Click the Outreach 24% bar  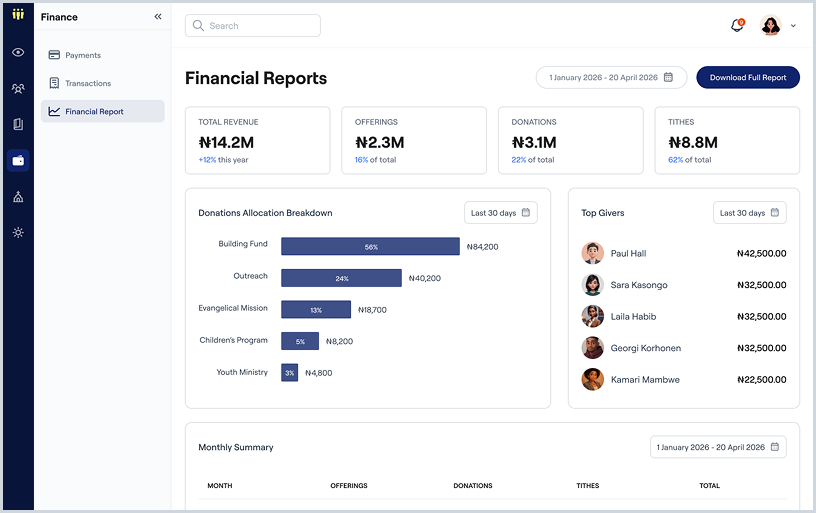coord(341,278)
